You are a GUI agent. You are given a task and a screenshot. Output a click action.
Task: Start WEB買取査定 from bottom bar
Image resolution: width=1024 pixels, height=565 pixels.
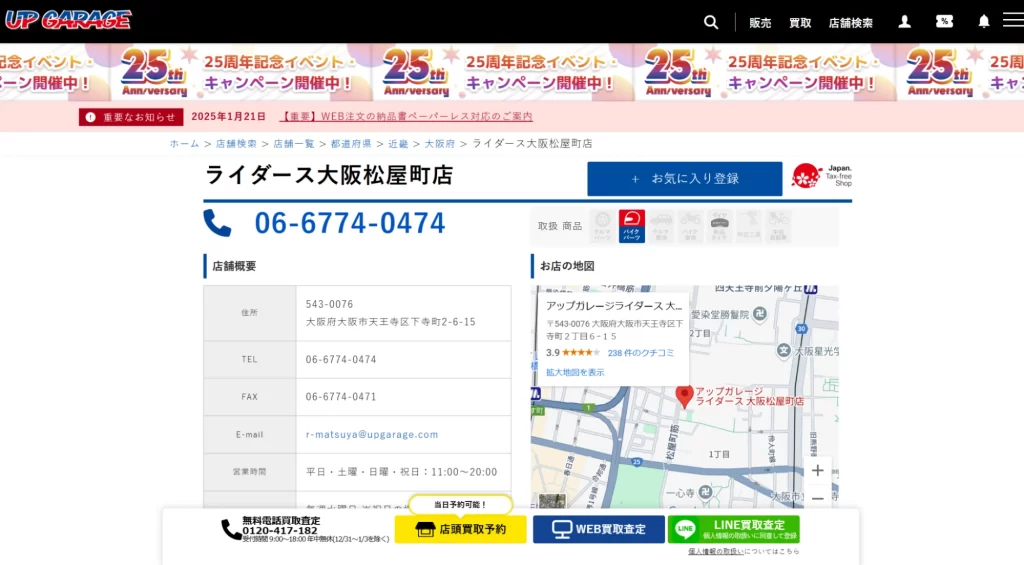pos(598,529)
